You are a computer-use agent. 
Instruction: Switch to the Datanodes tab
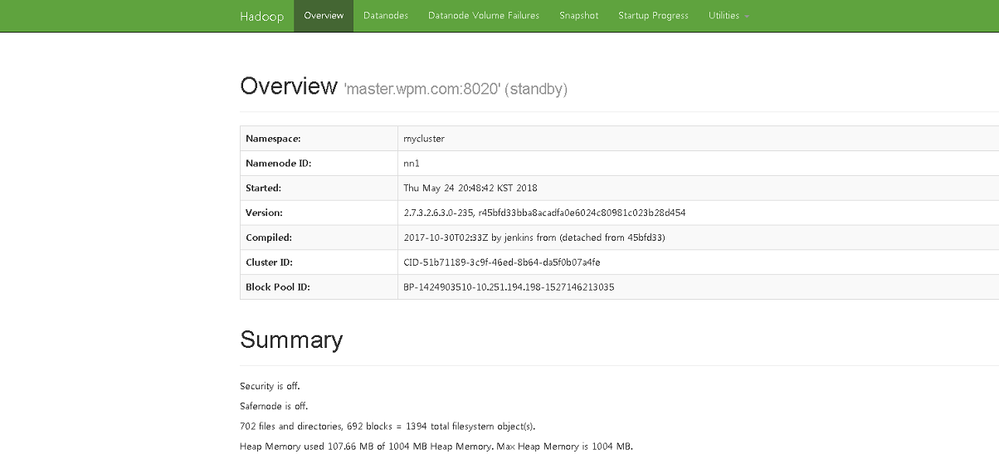click(385, 16)
